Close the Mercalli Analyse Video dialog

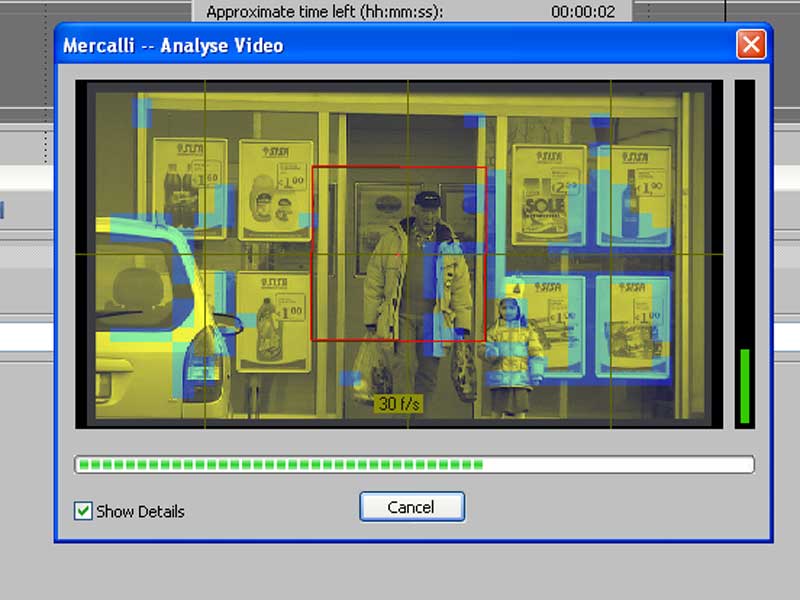pos(750,45)
